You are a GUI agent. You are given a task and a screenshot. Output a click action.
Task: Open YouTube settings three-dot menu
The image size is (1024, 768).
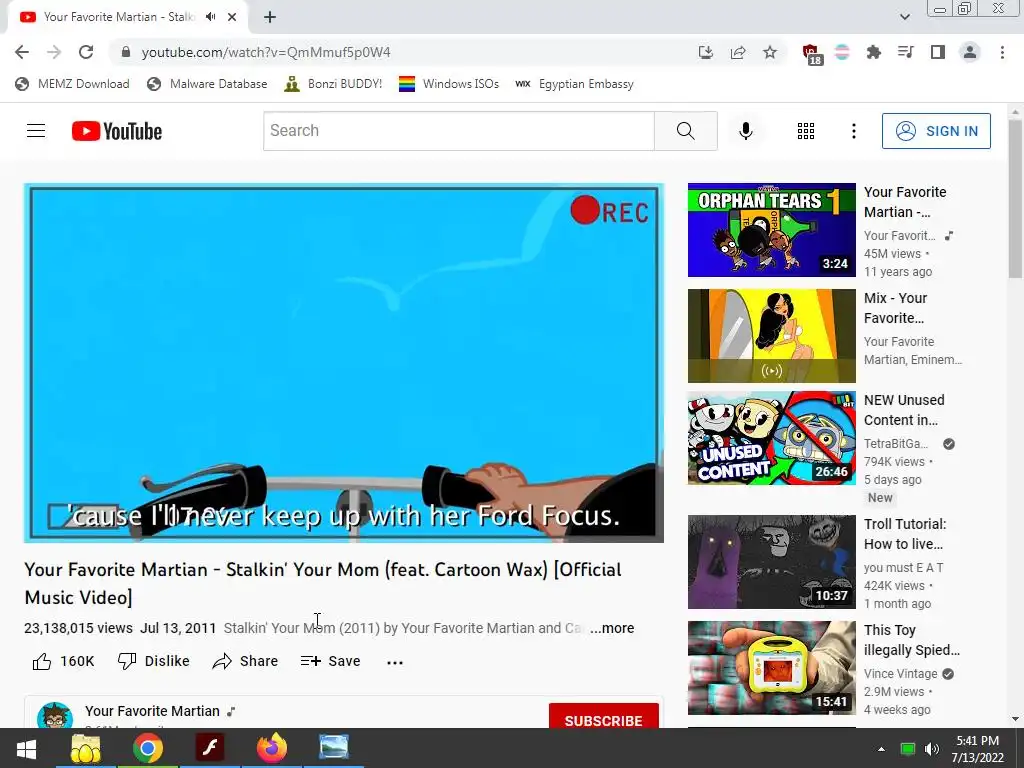(854, 131)
